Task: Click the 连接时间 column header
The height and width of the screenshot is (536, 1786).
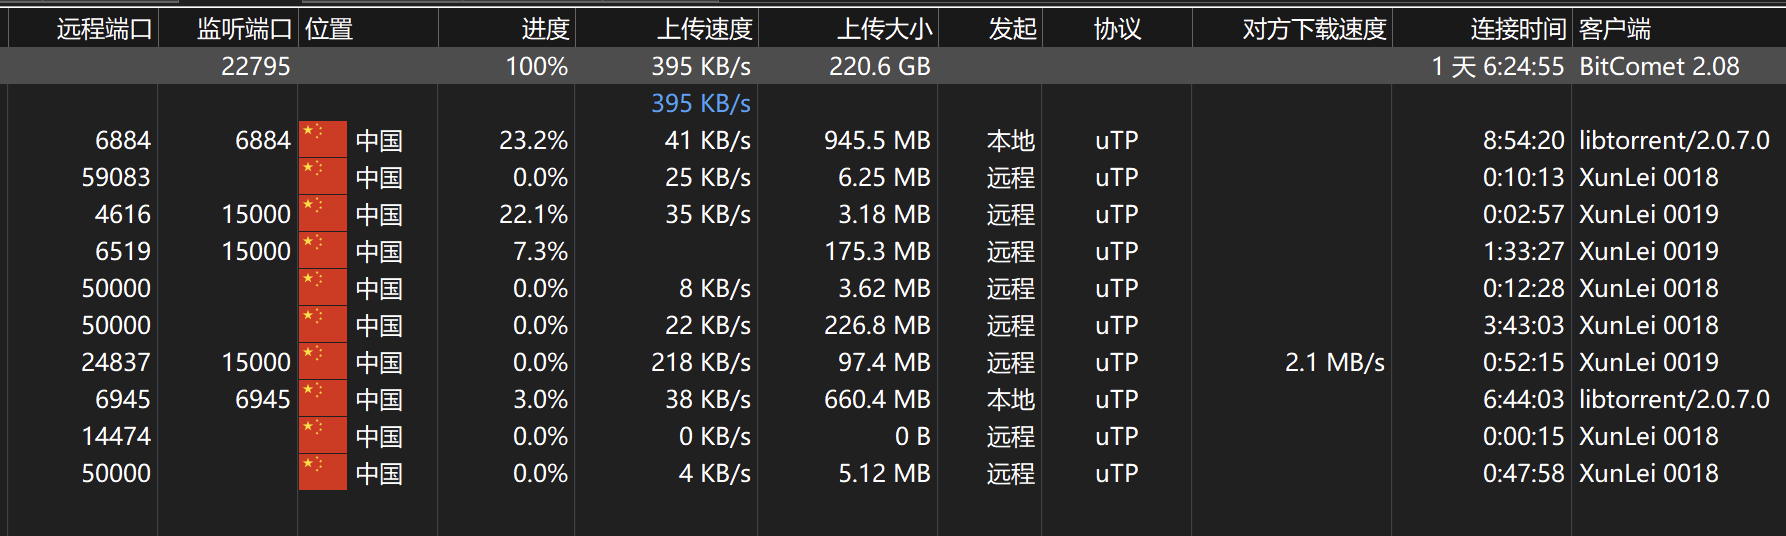Action: (x=1483, y=29)
